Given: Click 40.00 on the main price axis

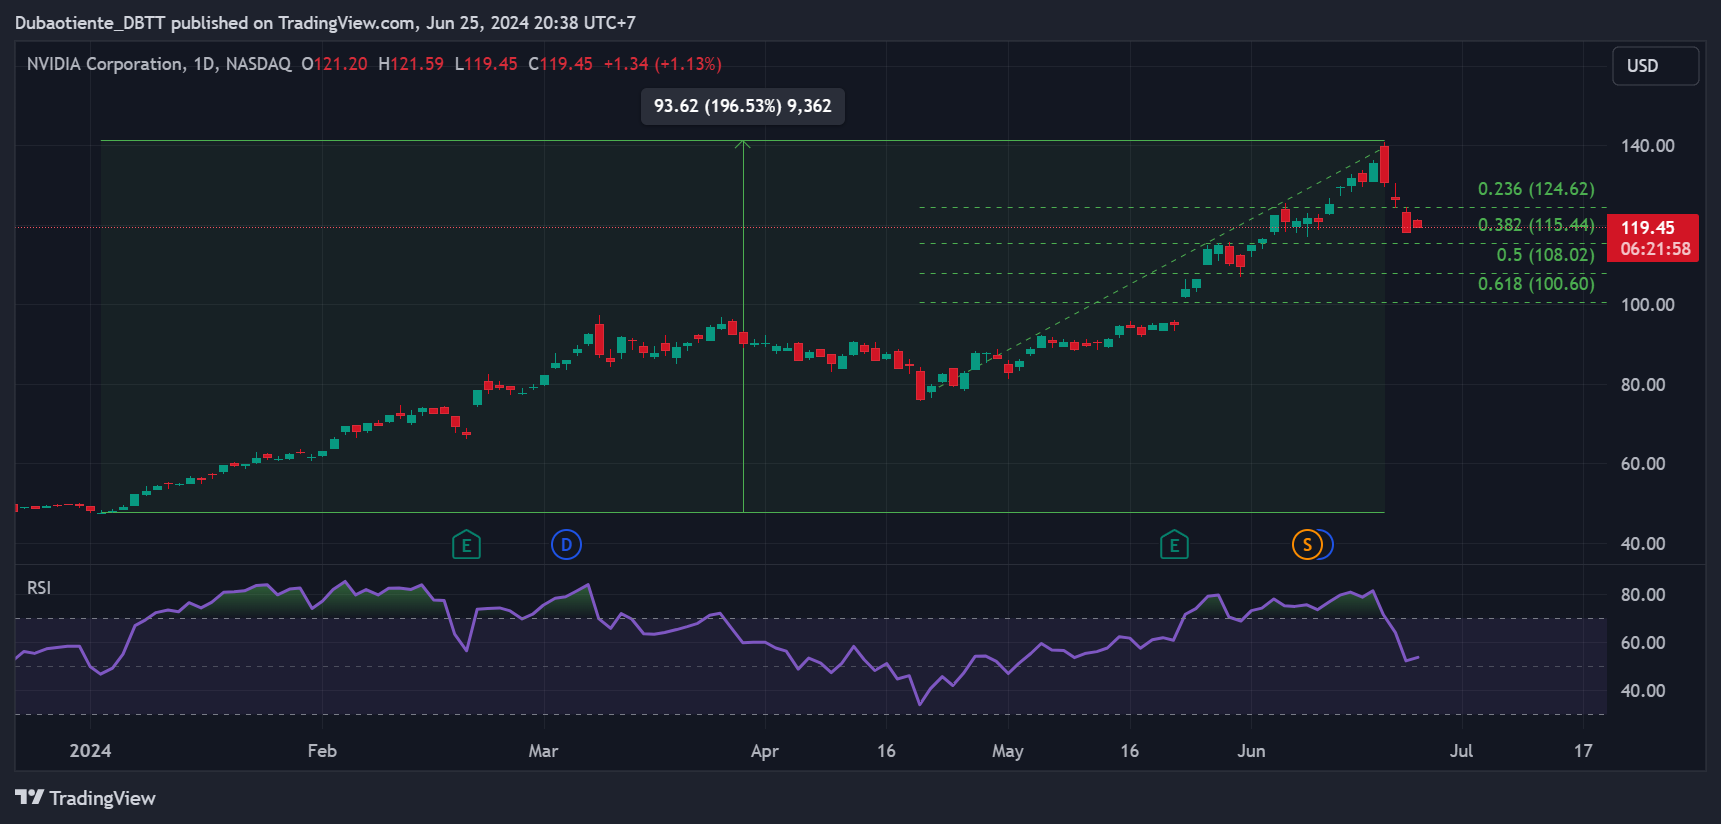Looking at the screenshot, I should (x=1643, y=544).
